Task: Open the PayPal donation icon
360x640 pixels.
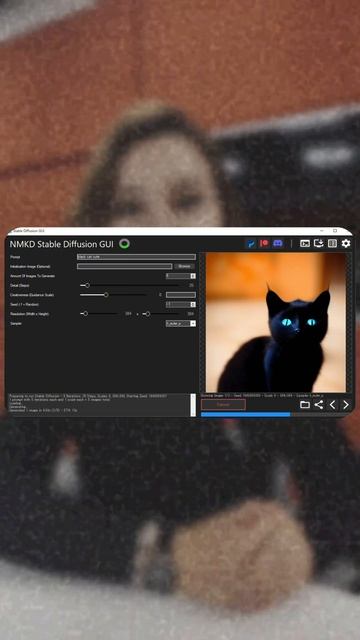Action: [250, 244]
